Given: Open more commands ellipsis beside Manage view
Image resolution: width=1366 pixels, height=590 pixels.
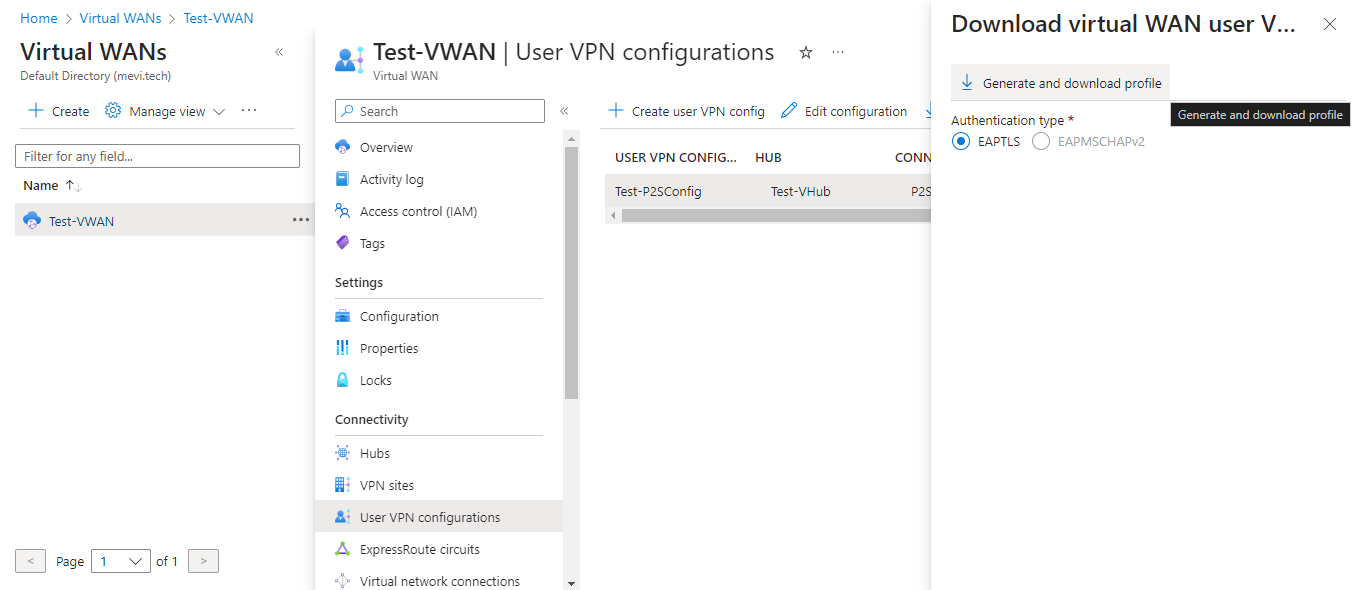Looking at the screenshot, I should (x=249, y=110).
